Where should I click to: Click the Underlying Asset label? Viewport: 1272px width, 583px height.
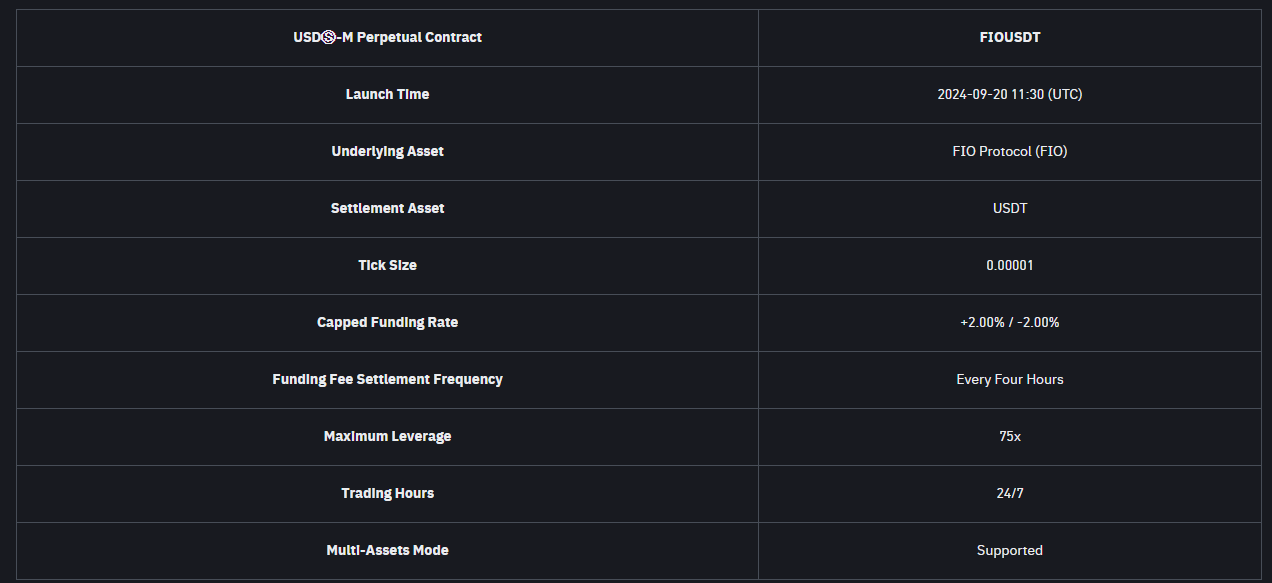pos(387,152)
